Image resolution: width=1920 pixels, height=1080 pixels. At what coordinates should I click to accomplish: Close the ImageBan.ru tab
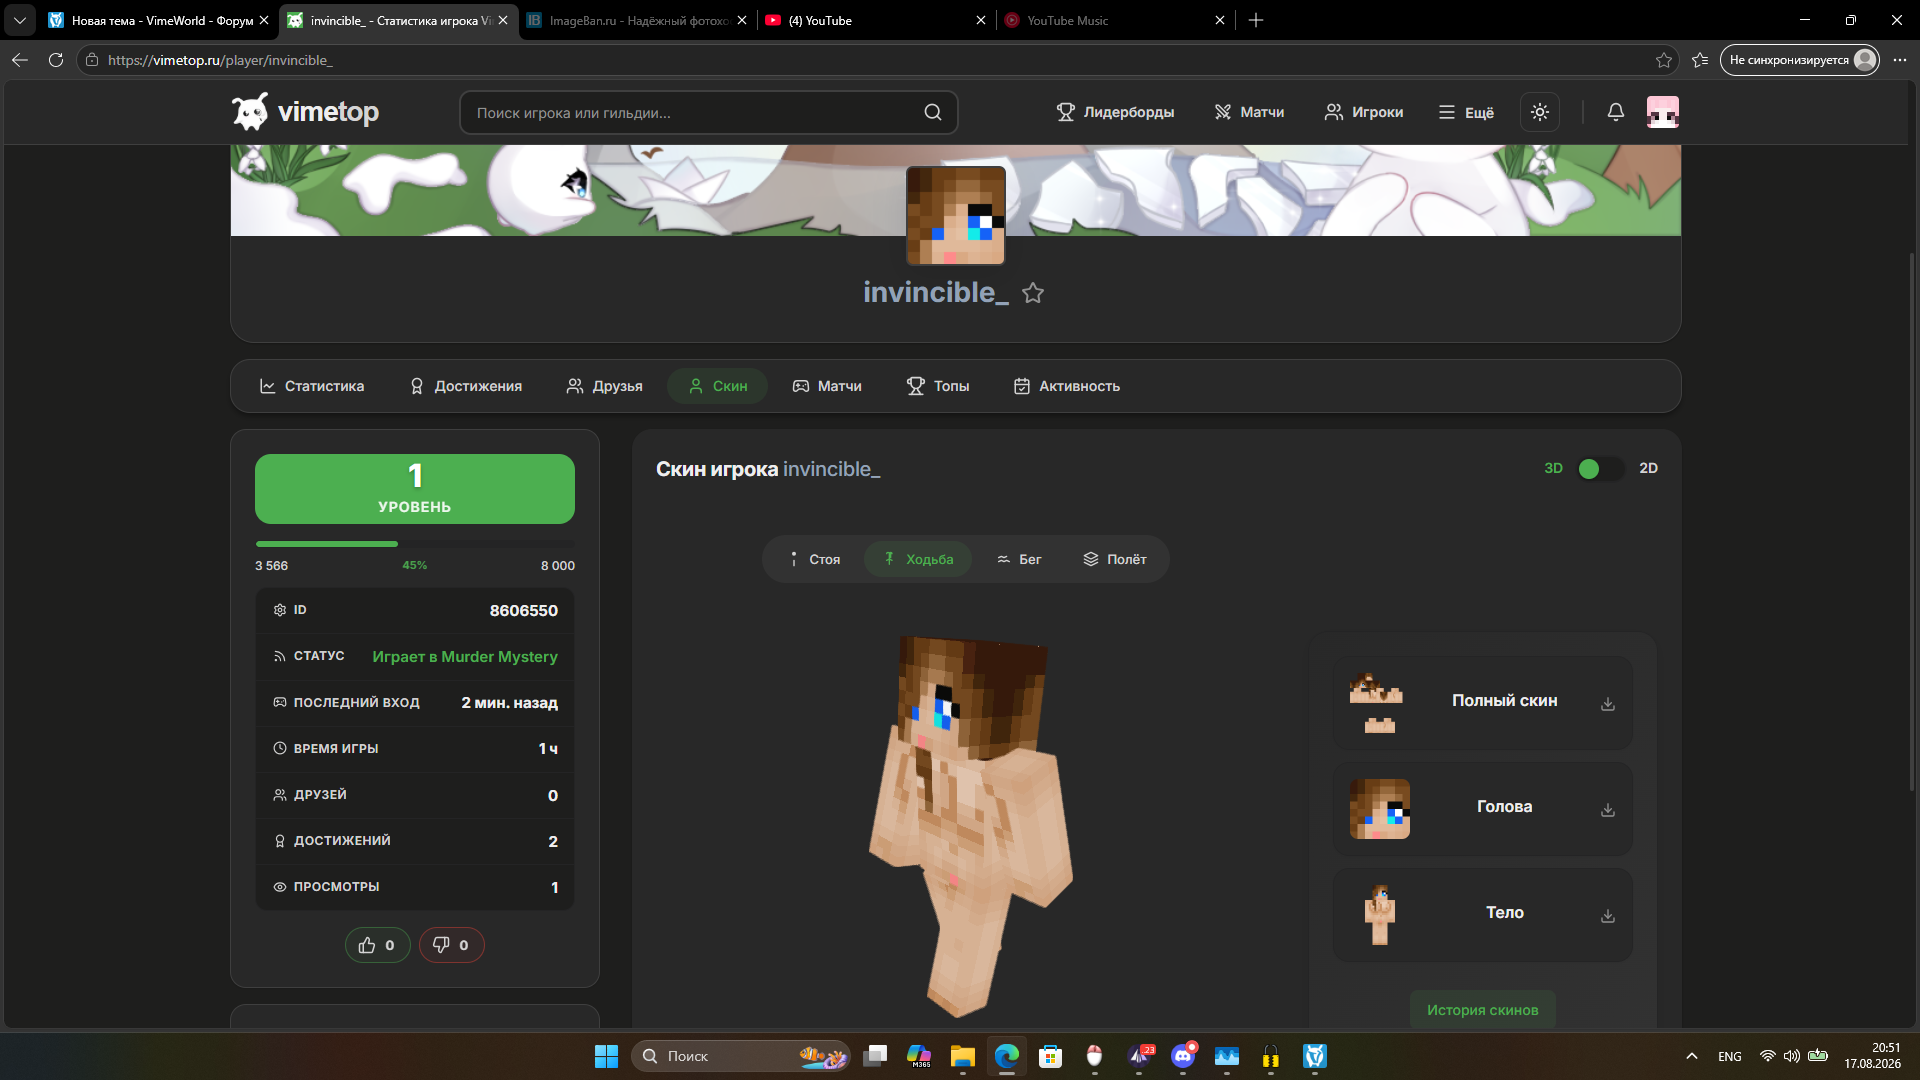point(742,20)
